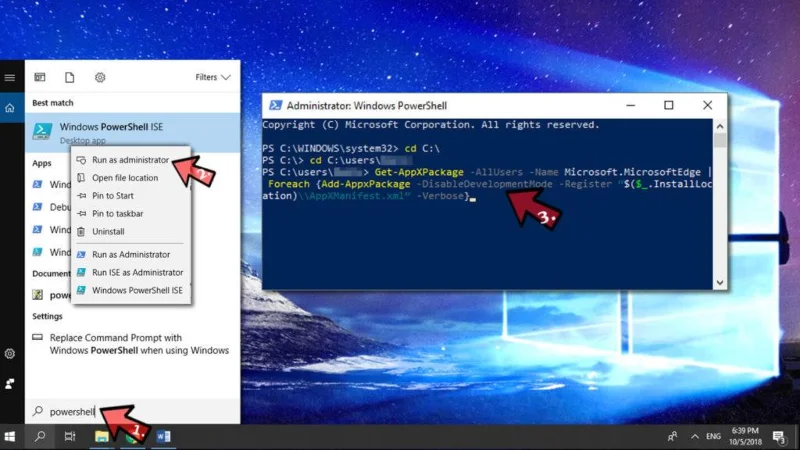Image resolution: width=800 pixels, height=450 pixels.
Task: Click the ENG language indicator
Action: [713, 437]
